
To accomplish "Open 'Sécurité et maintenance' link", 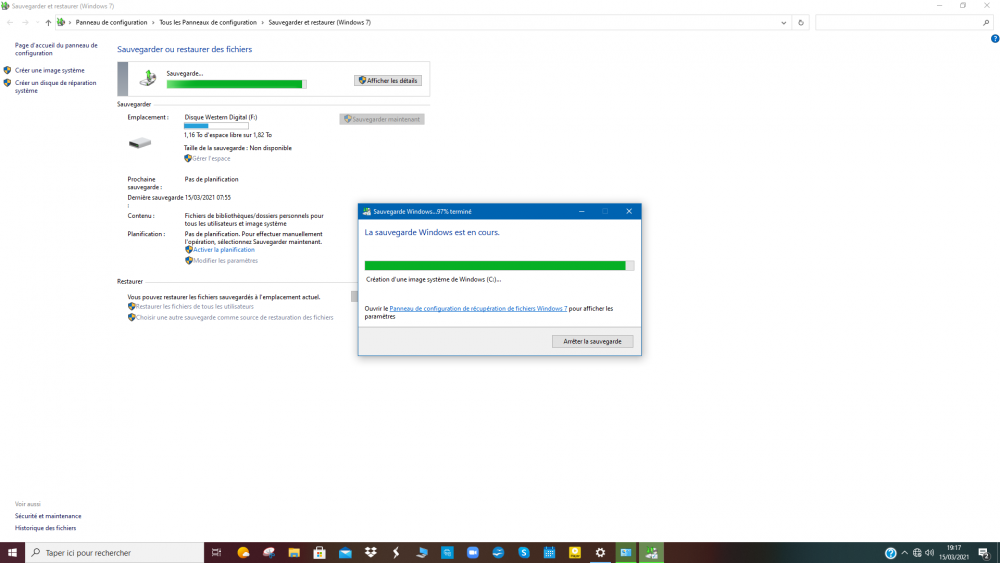I will 48,516.
